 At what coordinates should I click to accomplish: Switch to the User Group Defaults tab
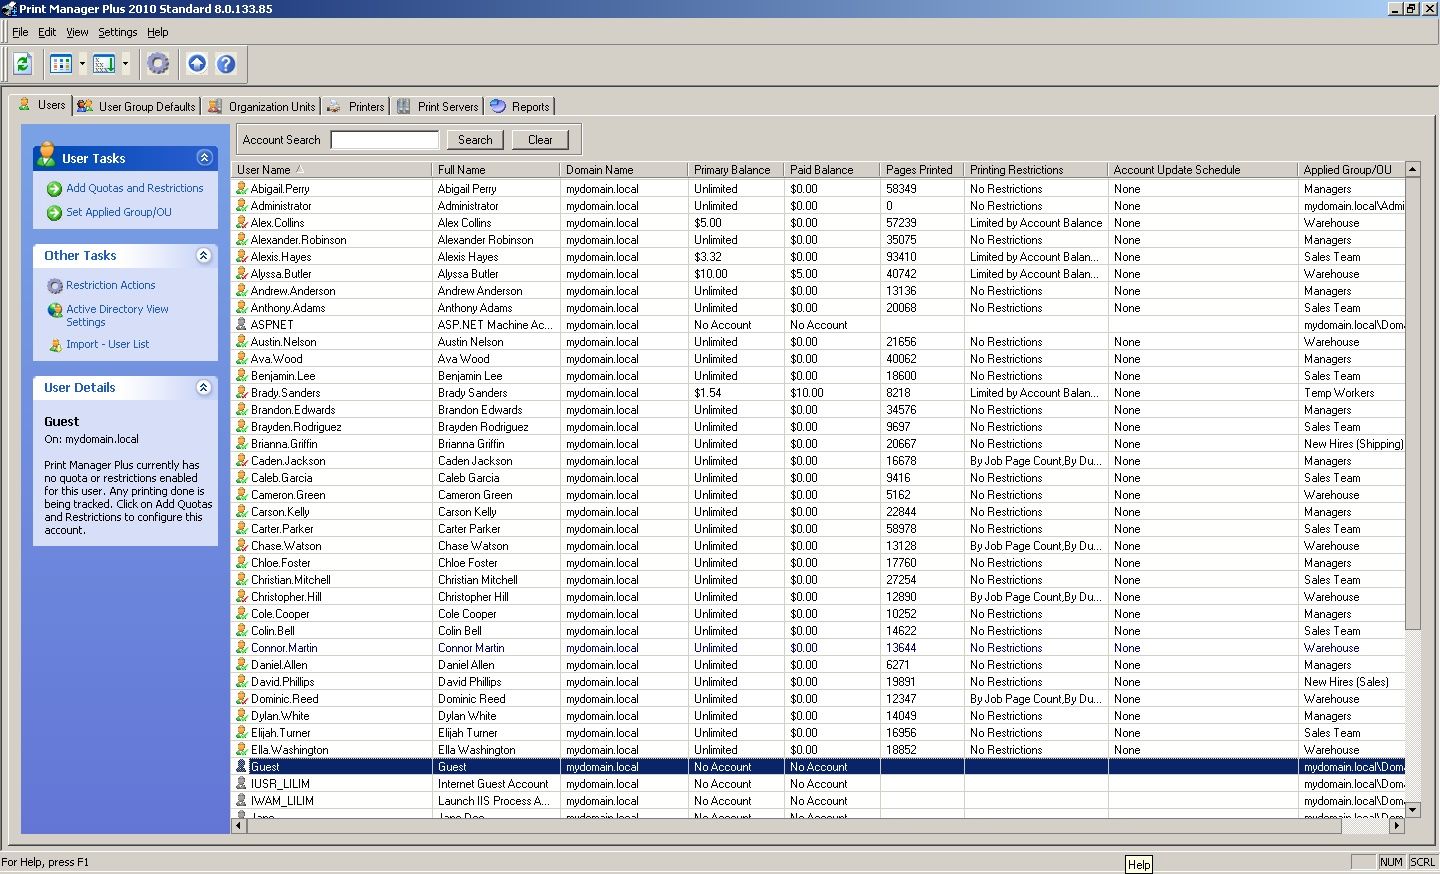coord(136,106)
